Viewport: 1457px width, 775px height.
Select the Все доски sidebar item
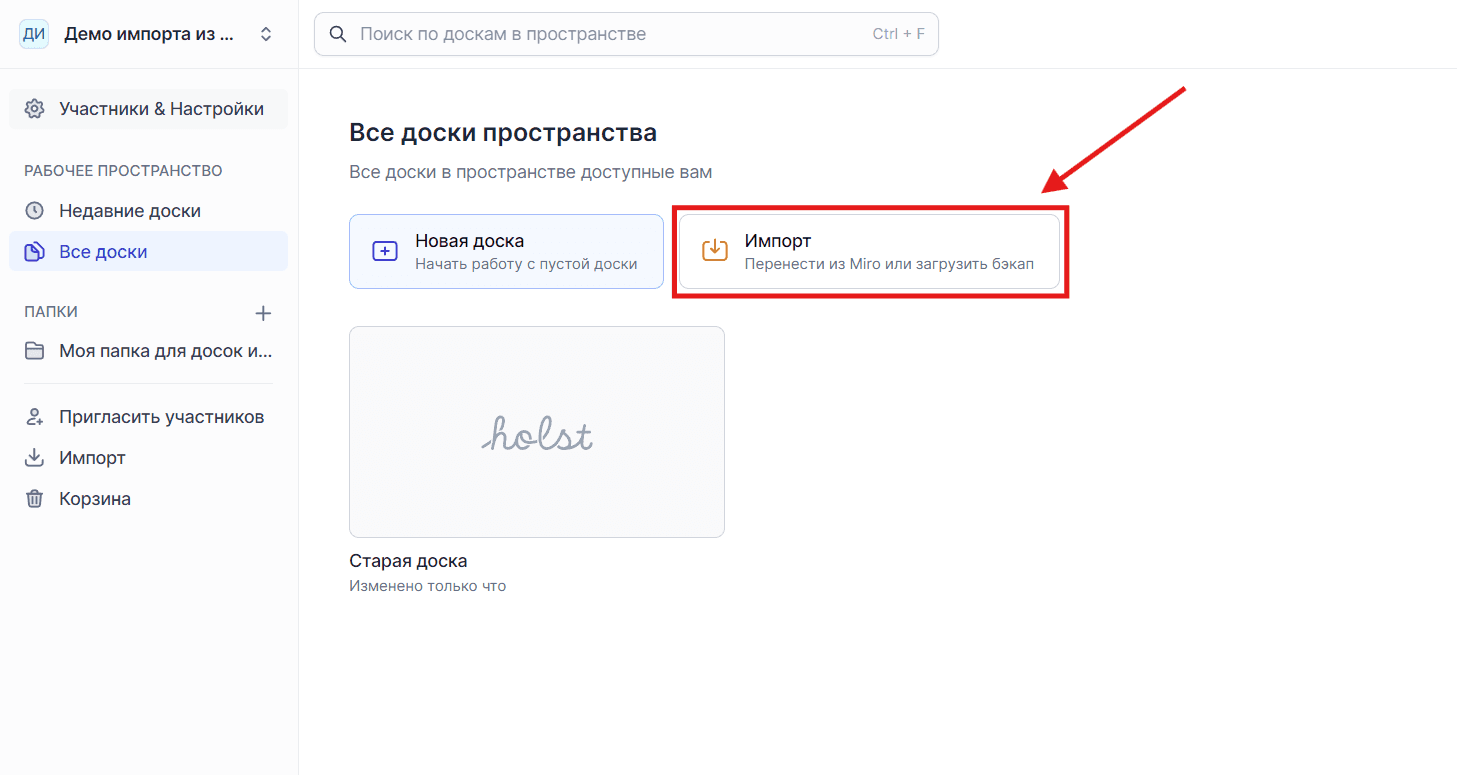click(x=103, y=252)
